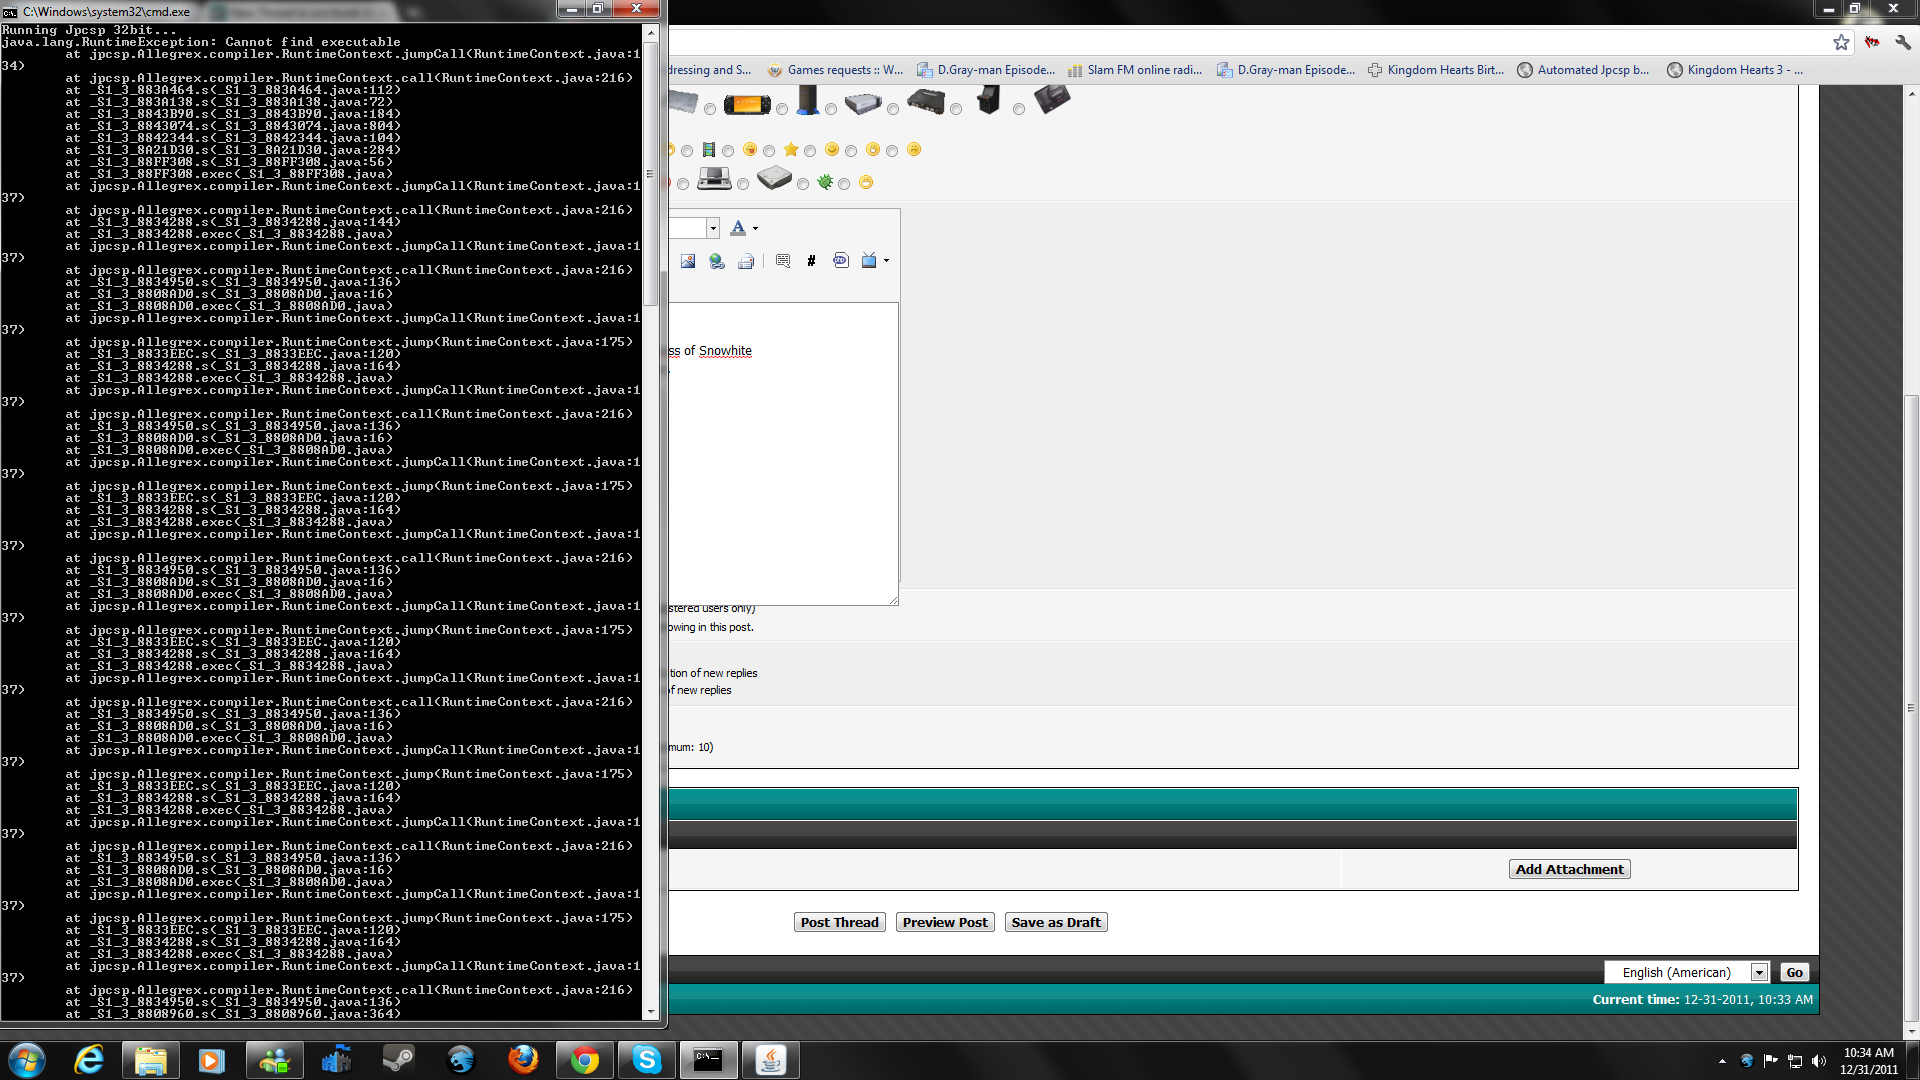Click the insert link globe icon
The width and height of the screenshot is (1920, 1080).
coord(717,261)
